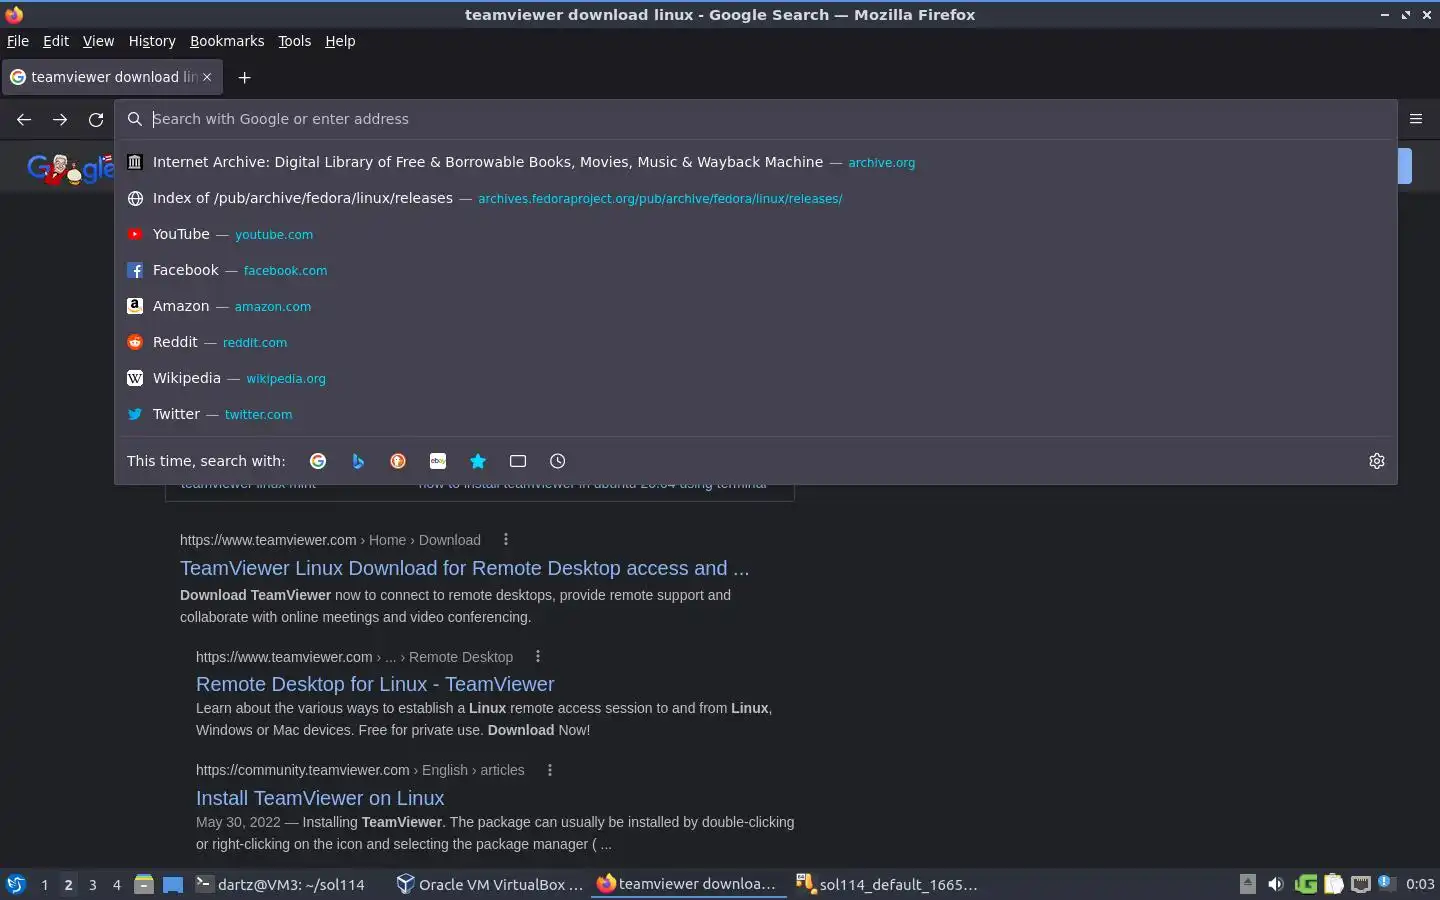Viewport: 1440px width, 900px height.
Task: Reload the current page
Action: [96, 119]
